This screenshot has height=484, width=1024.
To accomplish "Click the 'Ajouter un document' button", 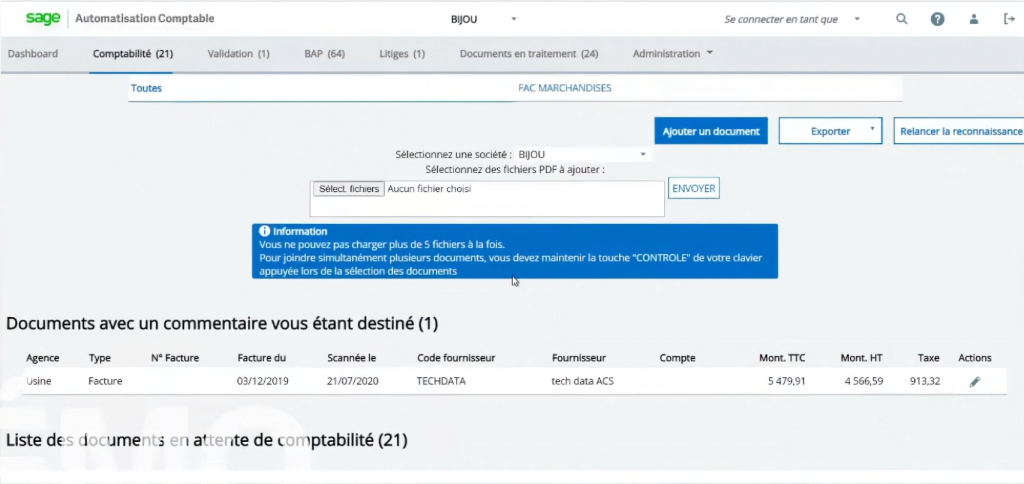I will tap(711, 131).
